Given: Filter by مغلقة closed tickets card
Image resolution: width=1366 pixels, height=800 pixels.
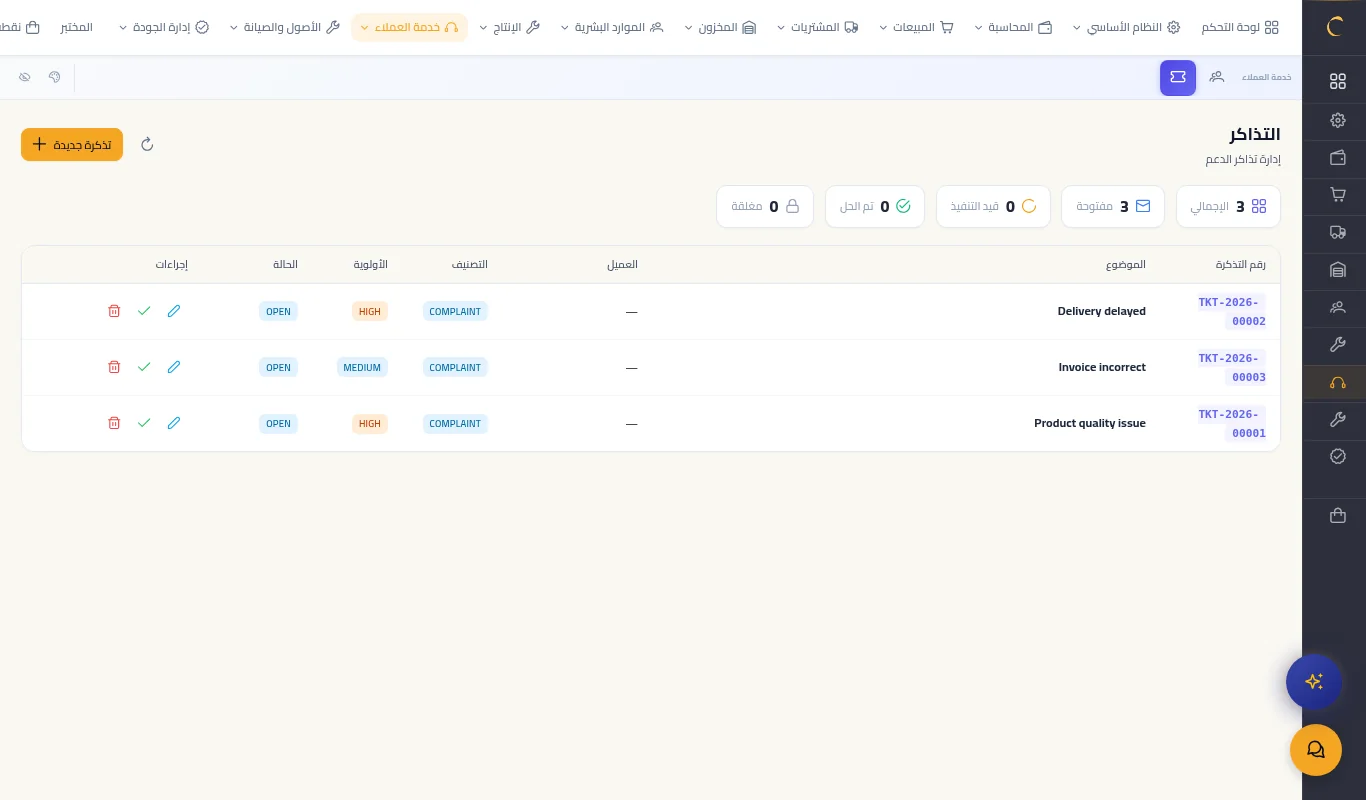Looking at the screenshot, I should point(765,206).
